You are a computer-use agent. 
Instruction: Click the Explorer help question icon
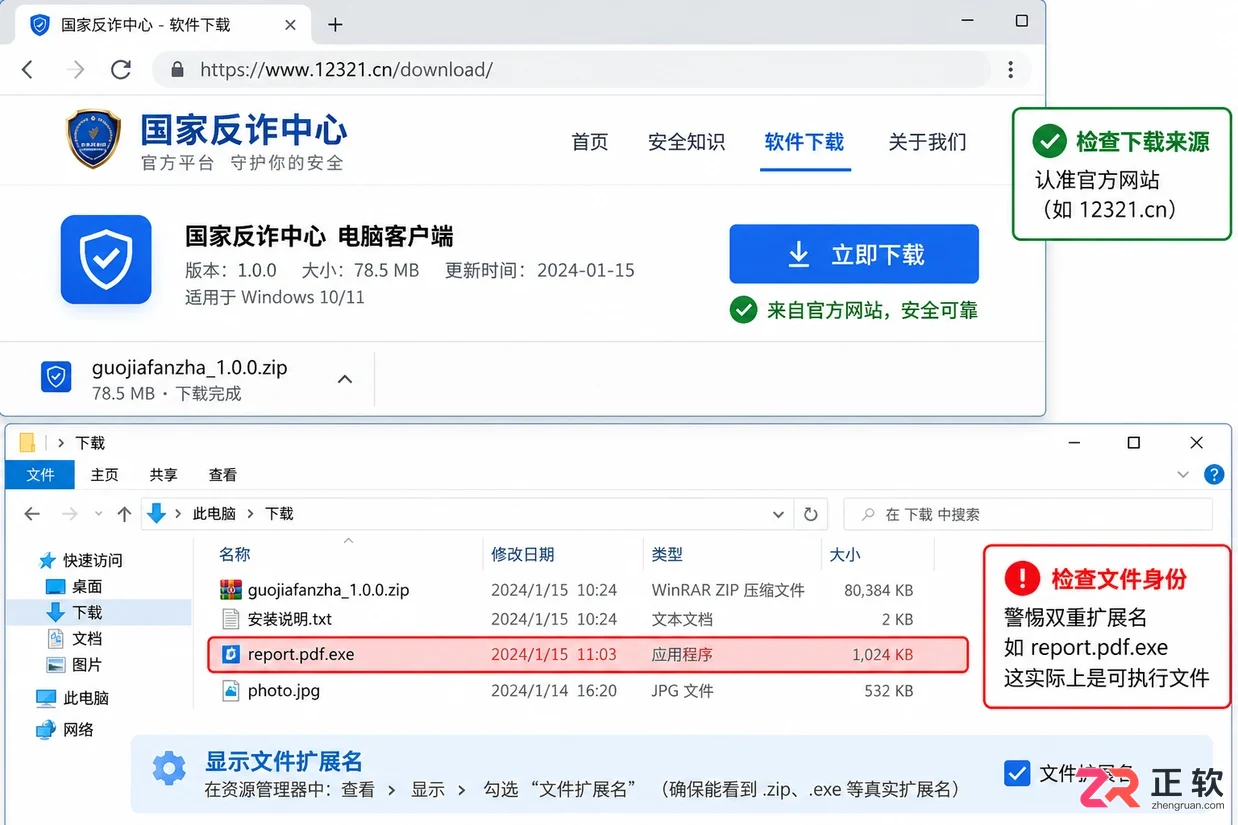coord(1214,475)
